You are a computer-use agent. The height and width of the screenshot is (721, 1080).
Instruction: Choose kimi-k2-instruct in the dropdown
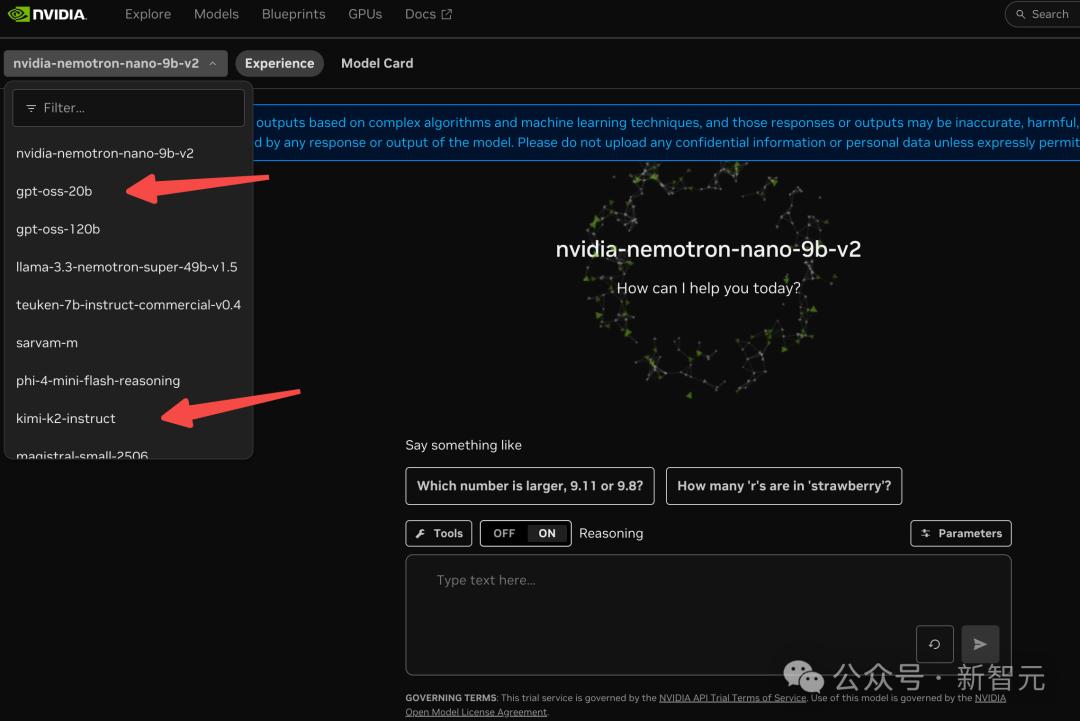66,418
